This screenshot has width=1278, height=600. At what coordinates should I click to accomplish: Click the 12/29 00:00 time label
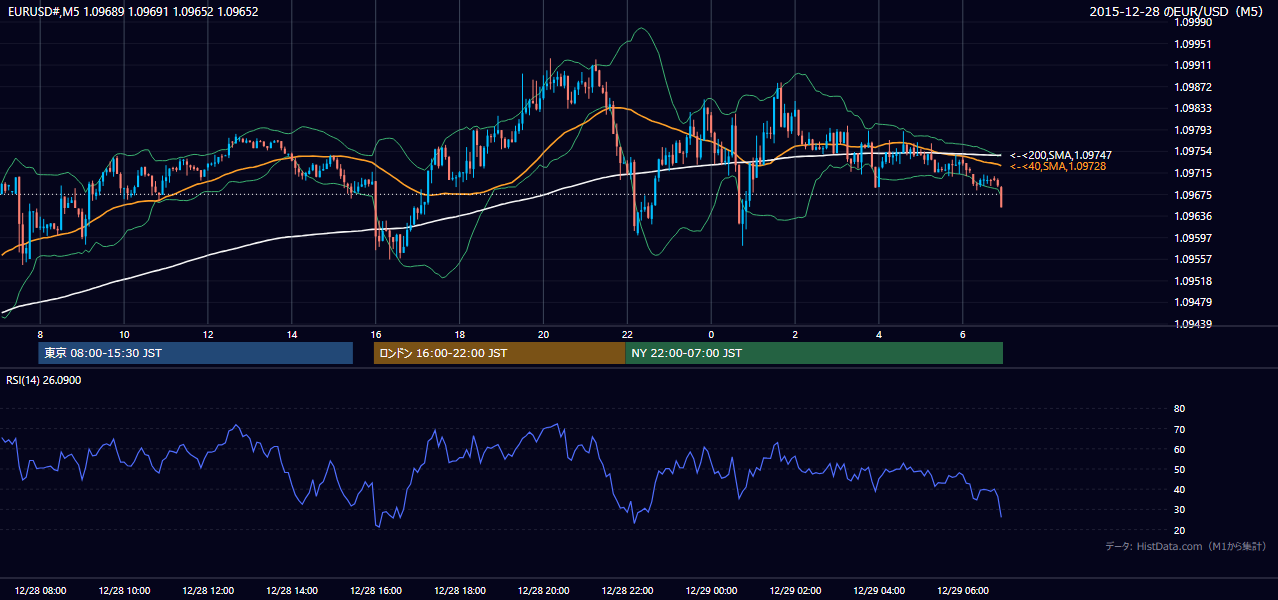711,590
